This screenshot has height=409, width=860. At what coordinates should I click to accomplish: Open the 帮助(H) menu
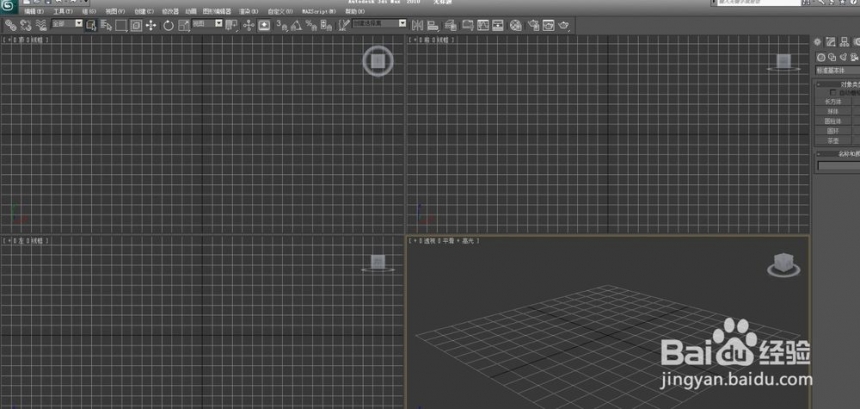355,11
